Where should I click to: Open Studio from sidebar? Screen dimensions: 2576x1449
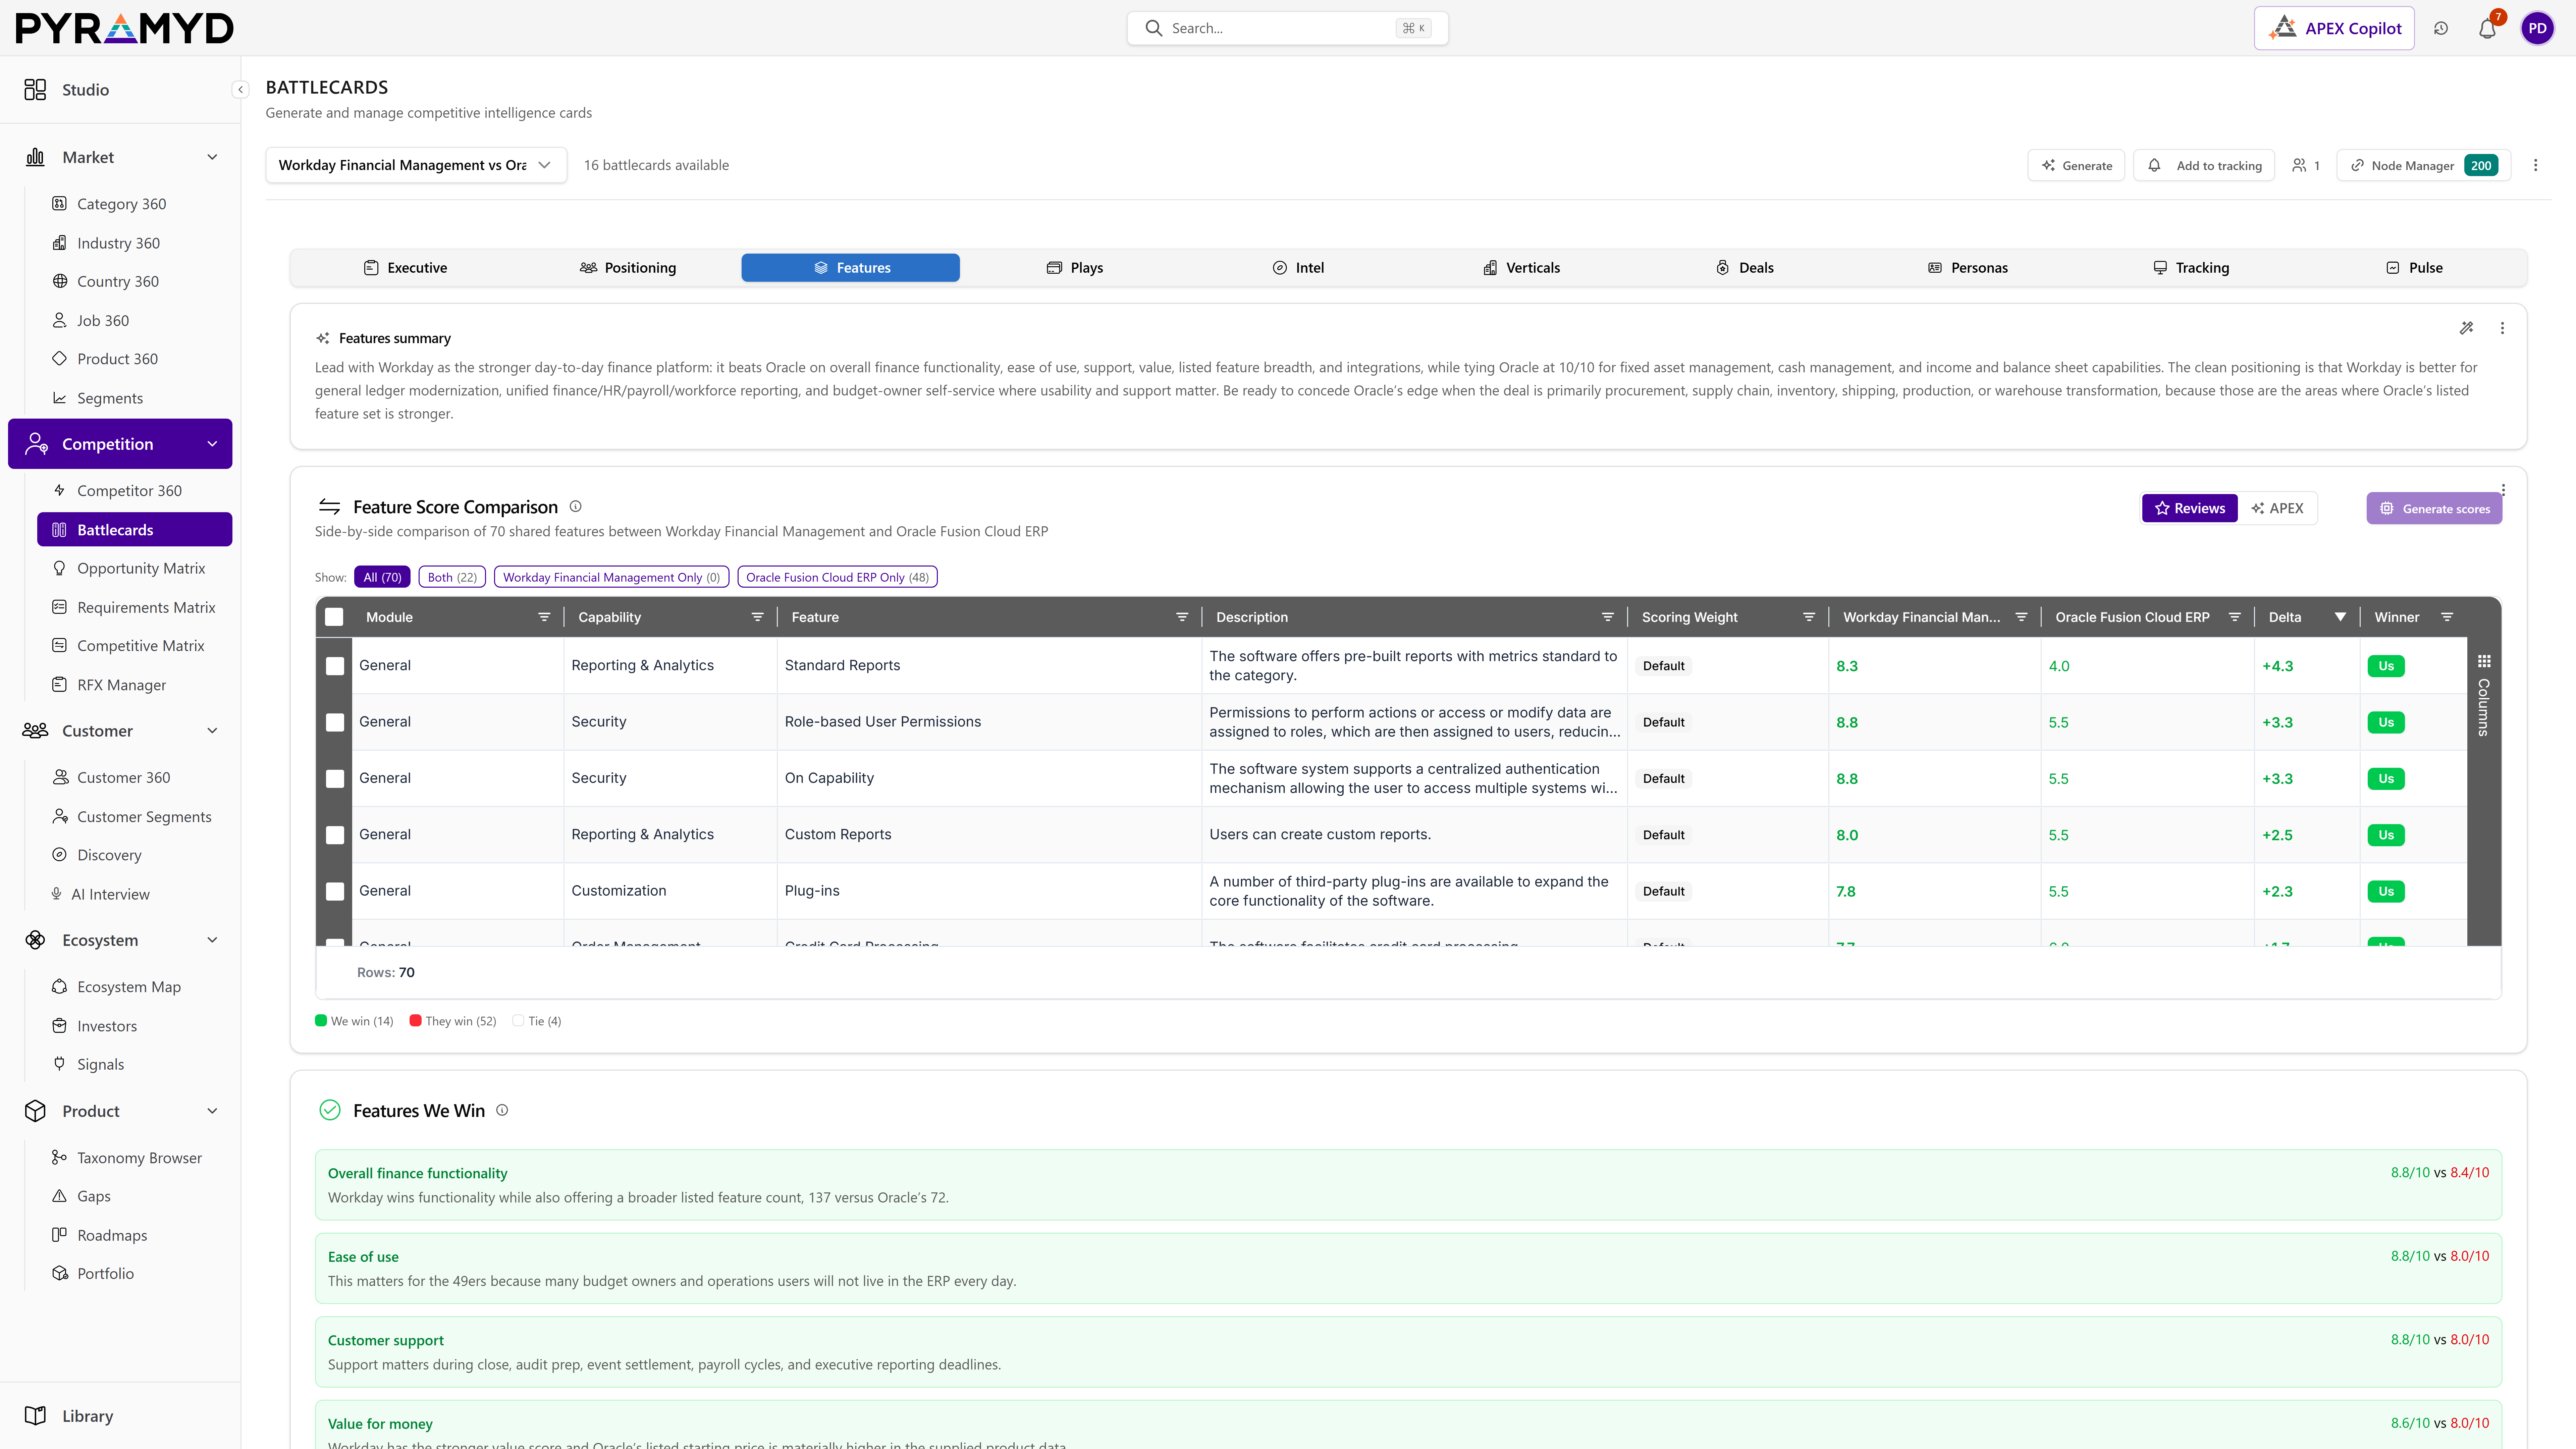[x=85, y=90]
